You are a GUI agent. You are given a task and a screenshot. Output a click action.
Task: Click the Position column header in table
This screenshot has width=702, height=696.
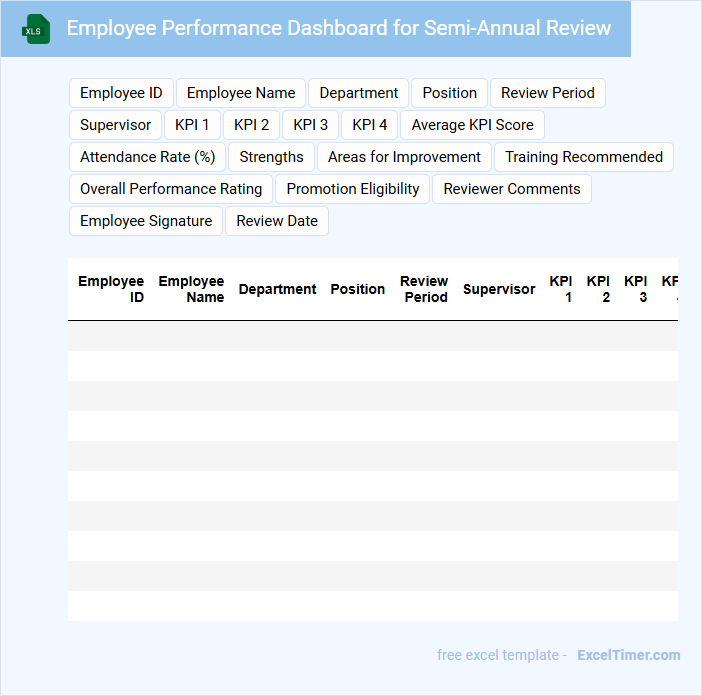tap(357, 289)
